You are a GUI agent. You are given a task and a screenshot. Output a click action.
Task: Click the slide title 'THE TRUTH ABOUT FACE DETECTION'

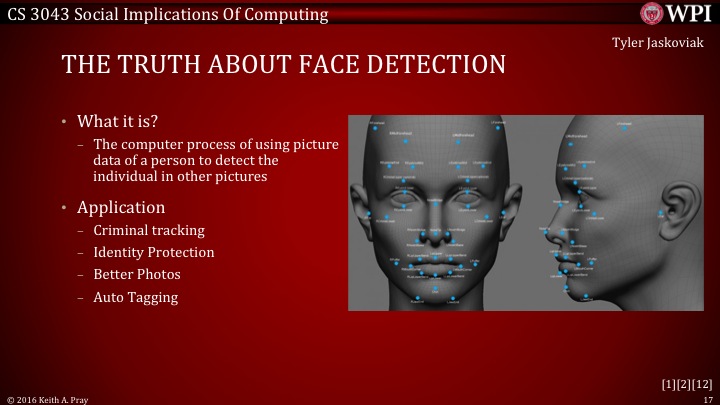[284, 64]
